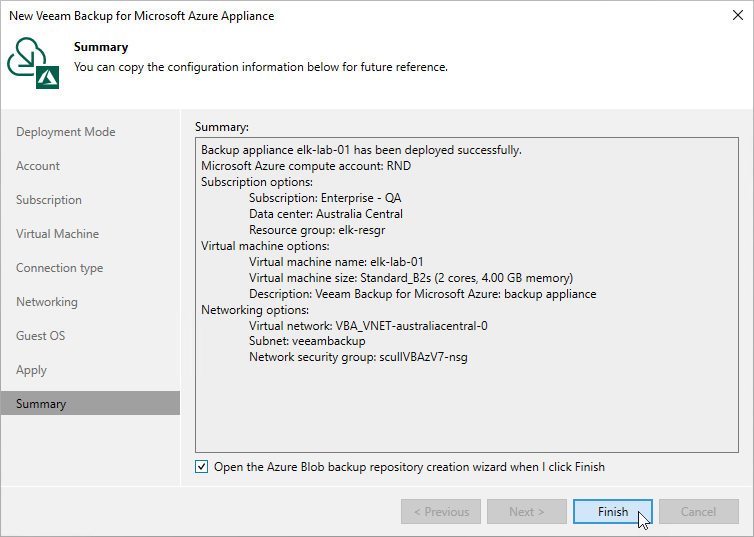
Task: Click the window title 'New Veeam Backup for Microsoft Azure Appliance'
Action: [141, 16]
